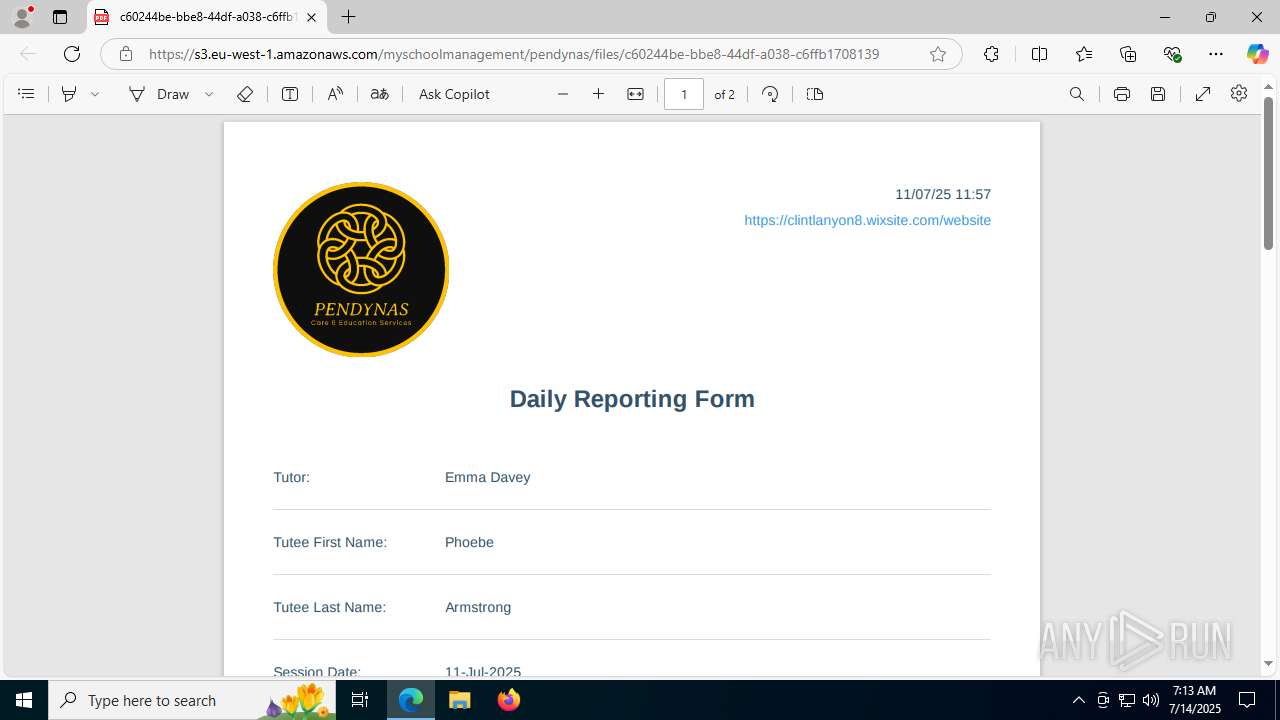The height and width of the screenshot is (720, 1280).
Task: Open Split screen view
Action: pos(1039,54)
